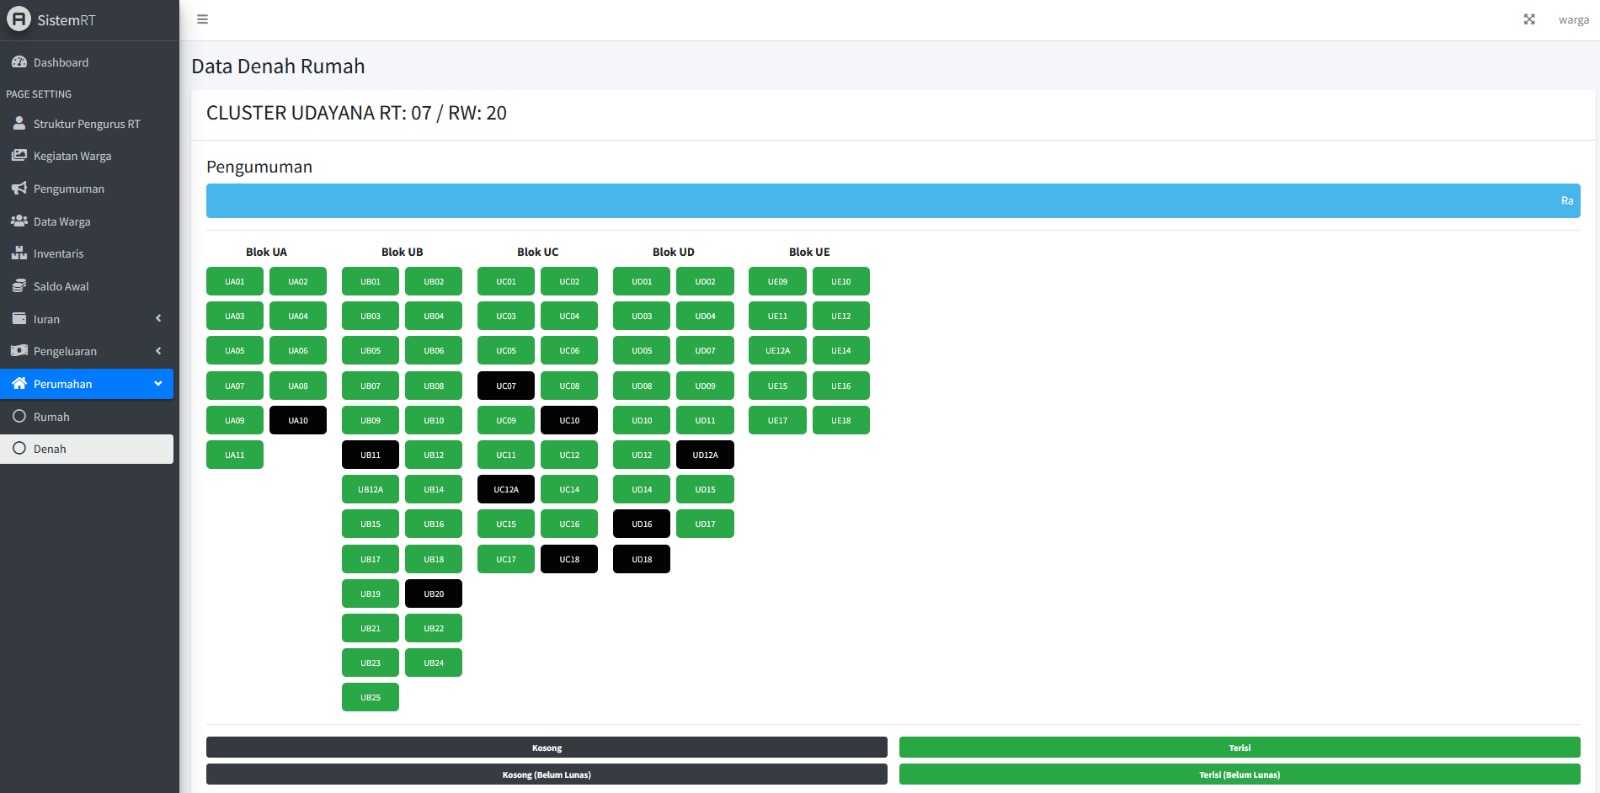Click the Blok UC column heading
This screenshot has height=793, width=1600.
click(538, 252)
